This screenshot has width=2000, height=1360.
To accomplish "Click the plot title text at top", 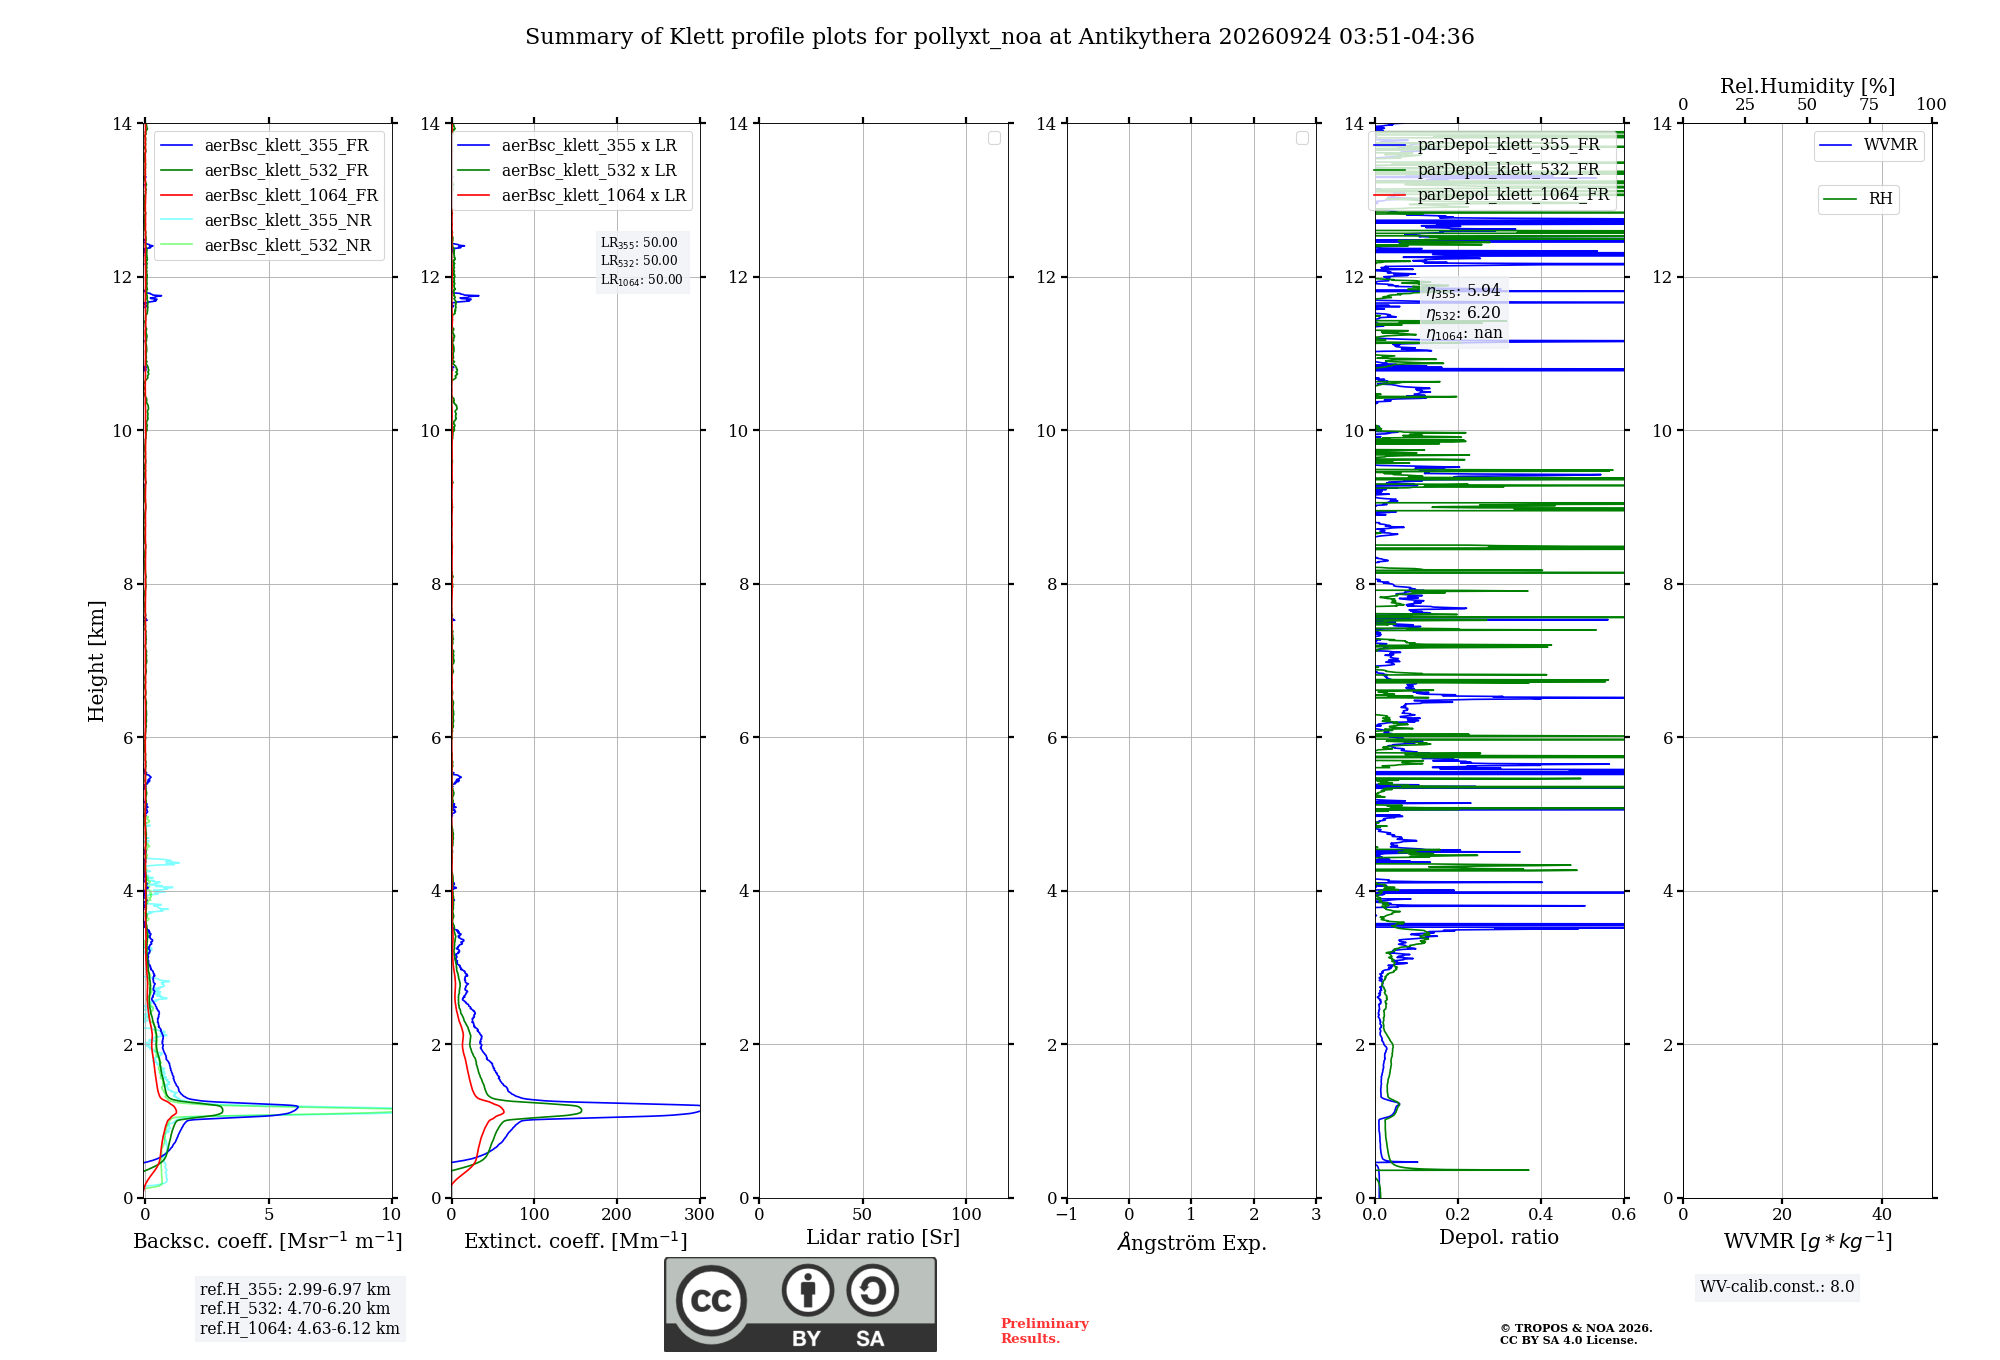I will [x=999, y=37].
